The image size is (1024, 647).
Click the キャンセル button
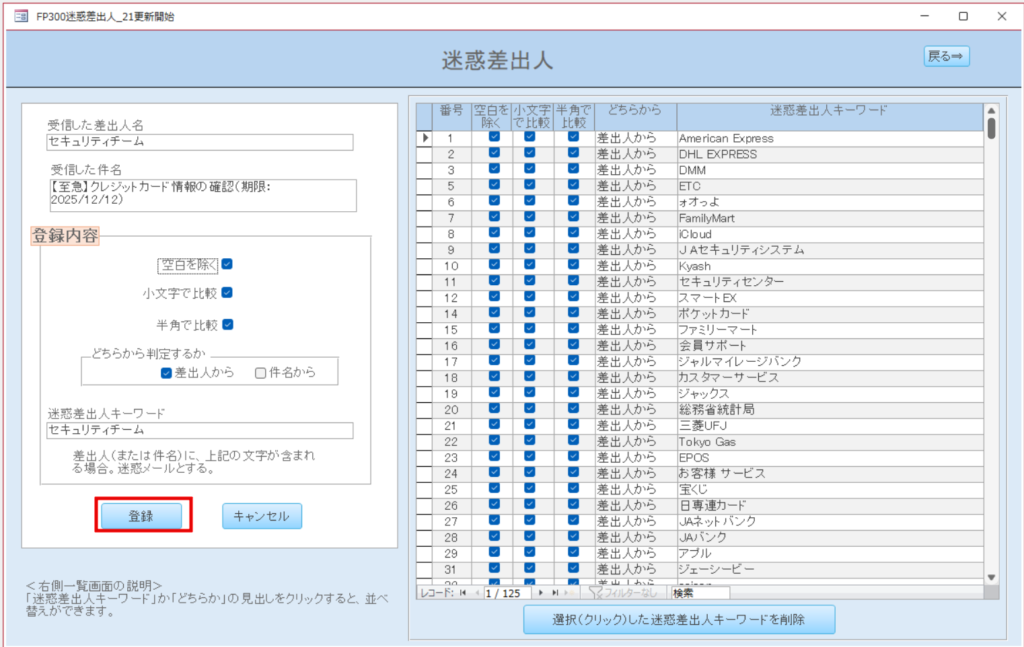[261, 516]
